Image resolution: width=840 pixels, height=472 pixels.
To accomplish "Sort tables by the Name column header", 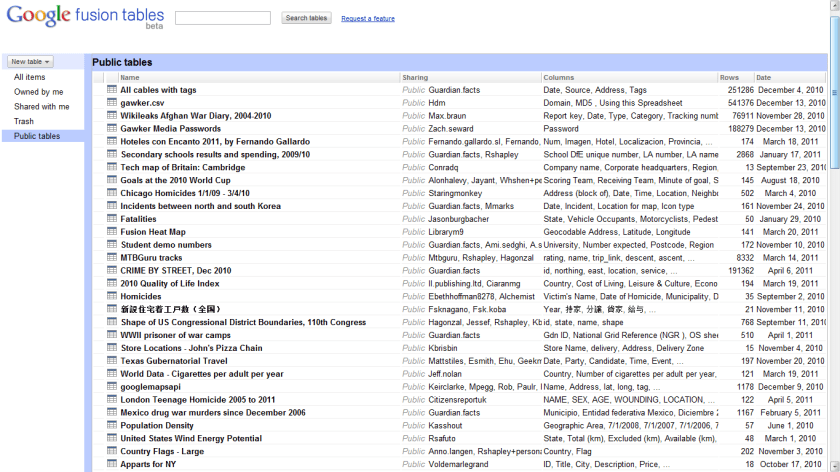I will point(130,77).
